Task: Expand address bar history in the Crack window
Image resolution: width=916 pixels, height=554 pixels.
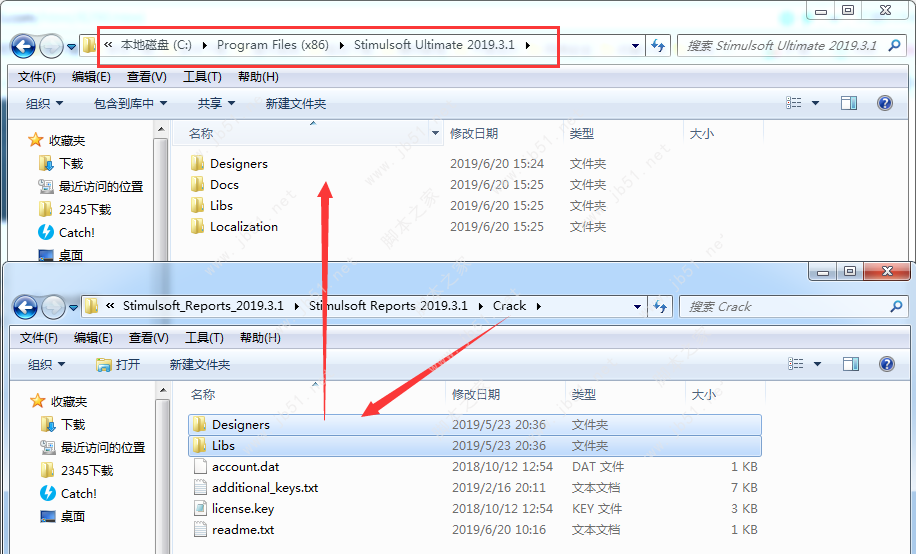Action: click(637, 306)
